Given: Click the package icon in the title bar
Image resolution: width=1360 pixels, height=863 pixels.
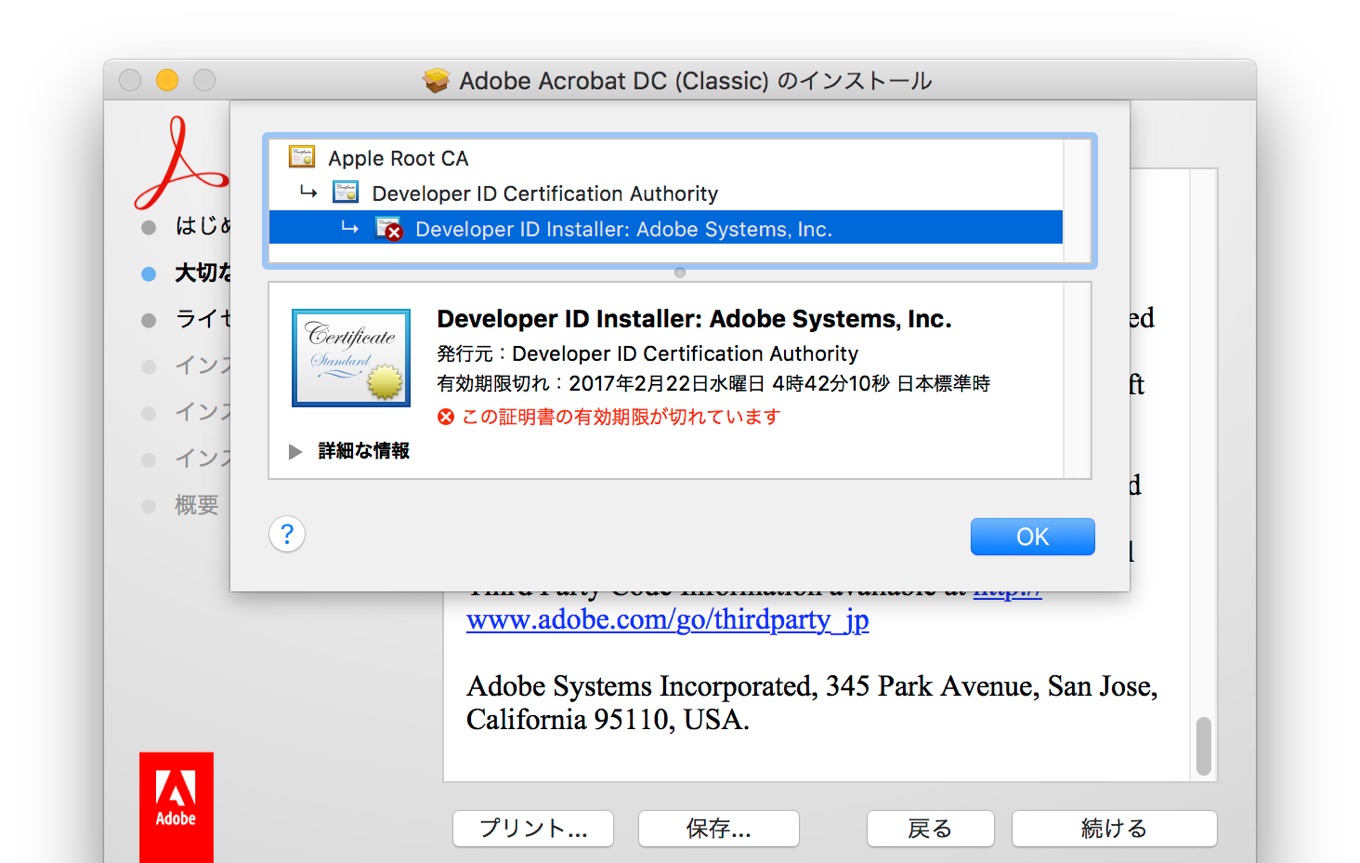Looking at the screenshot, I should (x=437, y=81).
